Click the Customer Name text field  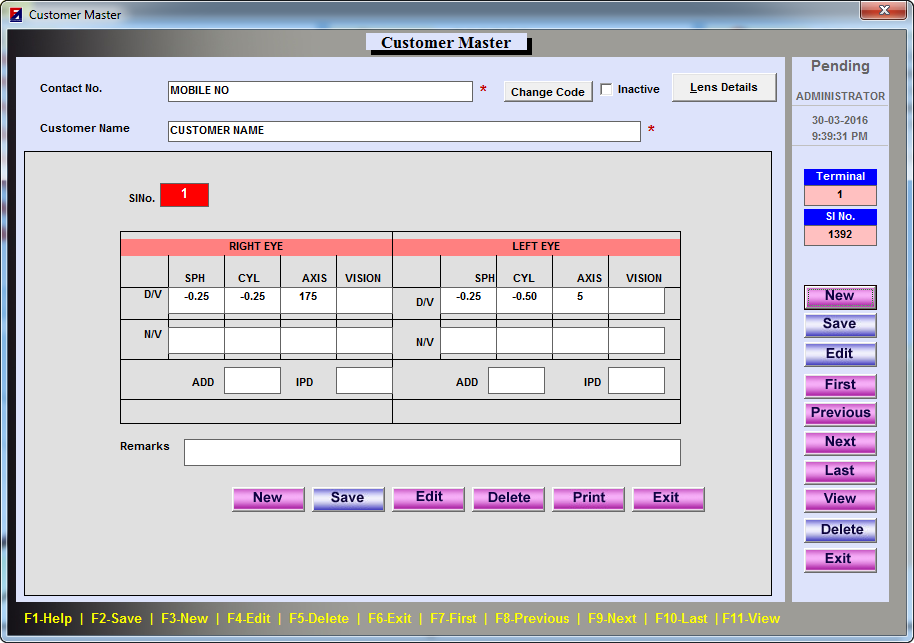point(404,131)
